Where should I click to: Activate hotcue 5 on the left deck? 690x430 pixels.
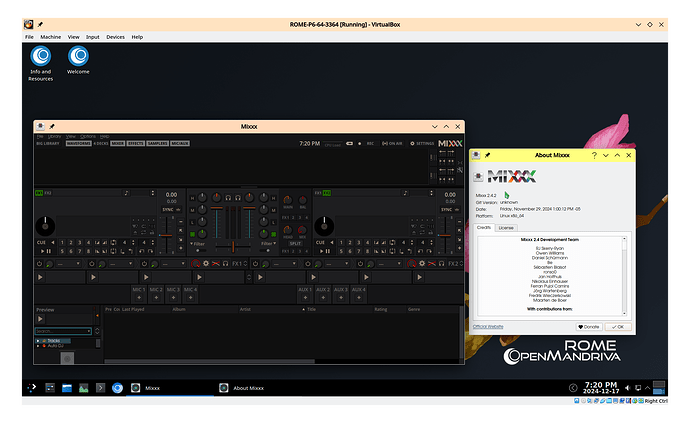point(62,251)
